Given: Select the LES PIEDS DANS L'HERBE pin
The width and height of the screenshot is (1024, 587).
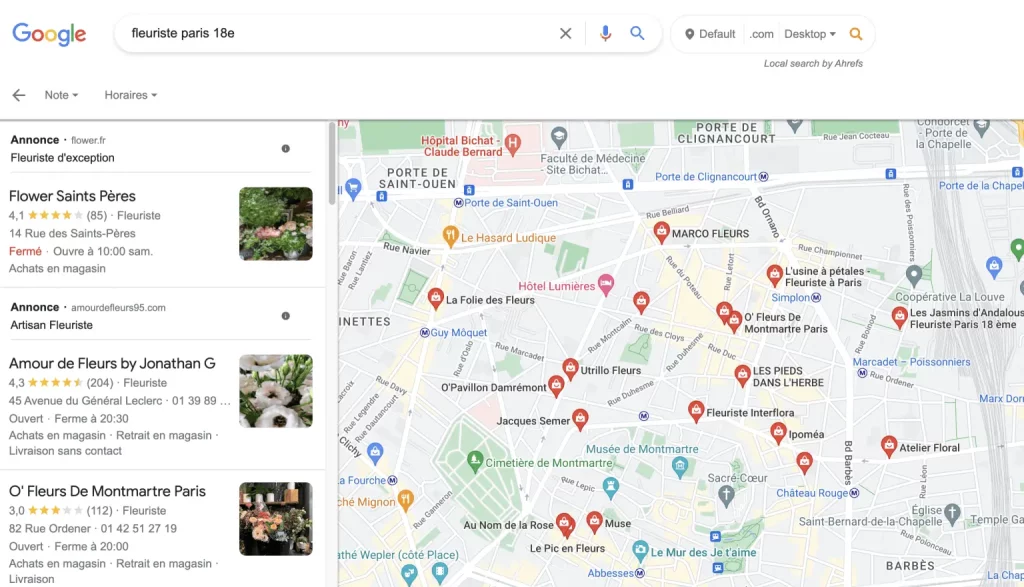Looking at the screenshot, I should pos(742,375).
